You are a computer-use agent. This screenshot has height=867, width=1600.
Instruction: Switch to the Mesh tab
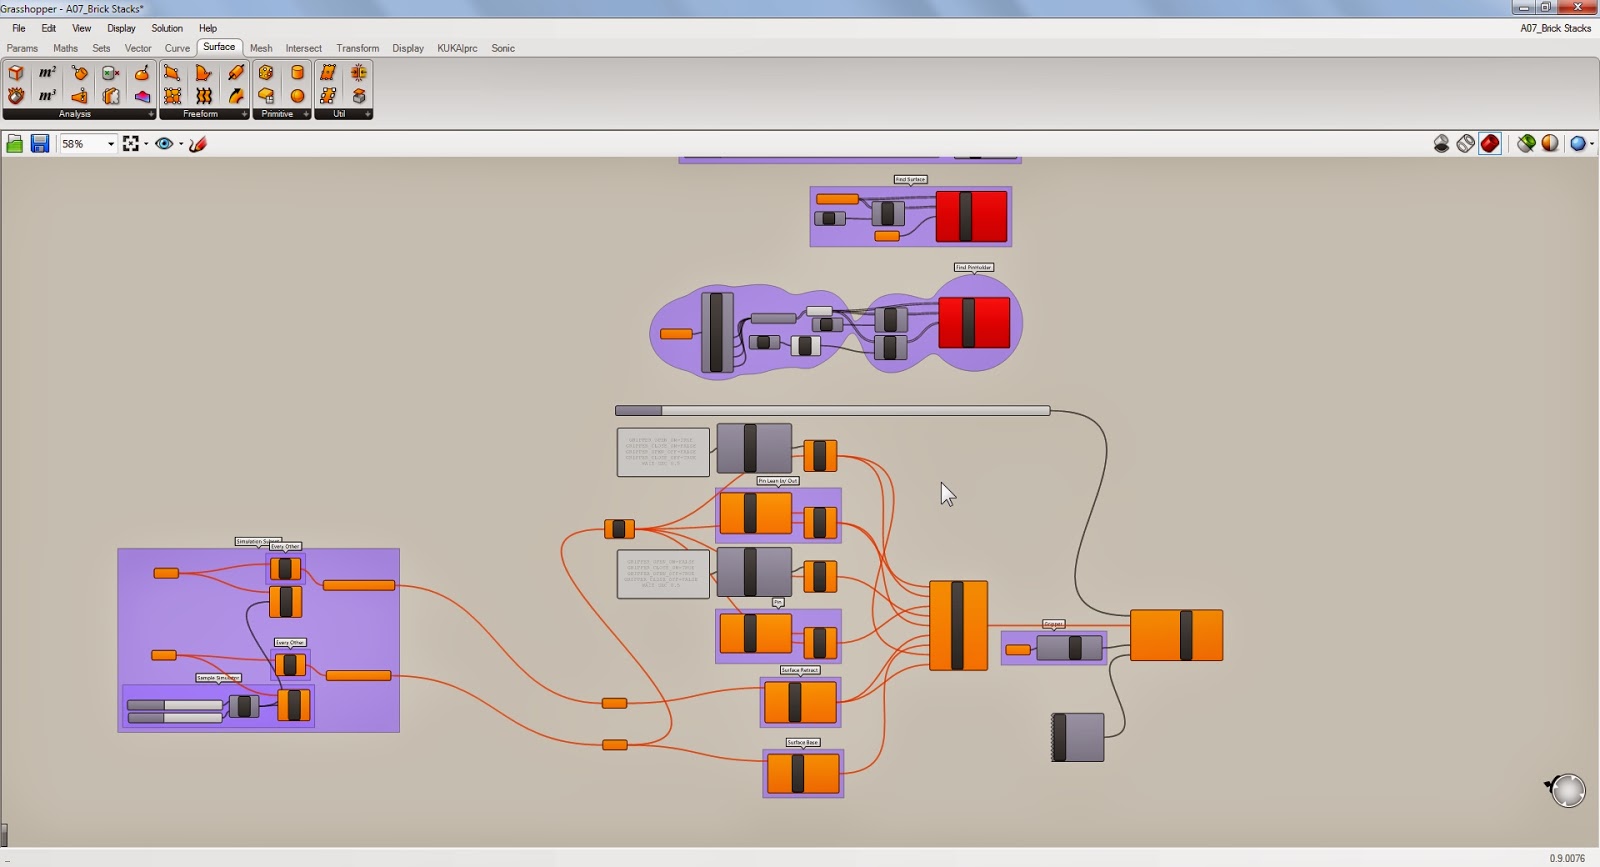[x=261, y=48]
